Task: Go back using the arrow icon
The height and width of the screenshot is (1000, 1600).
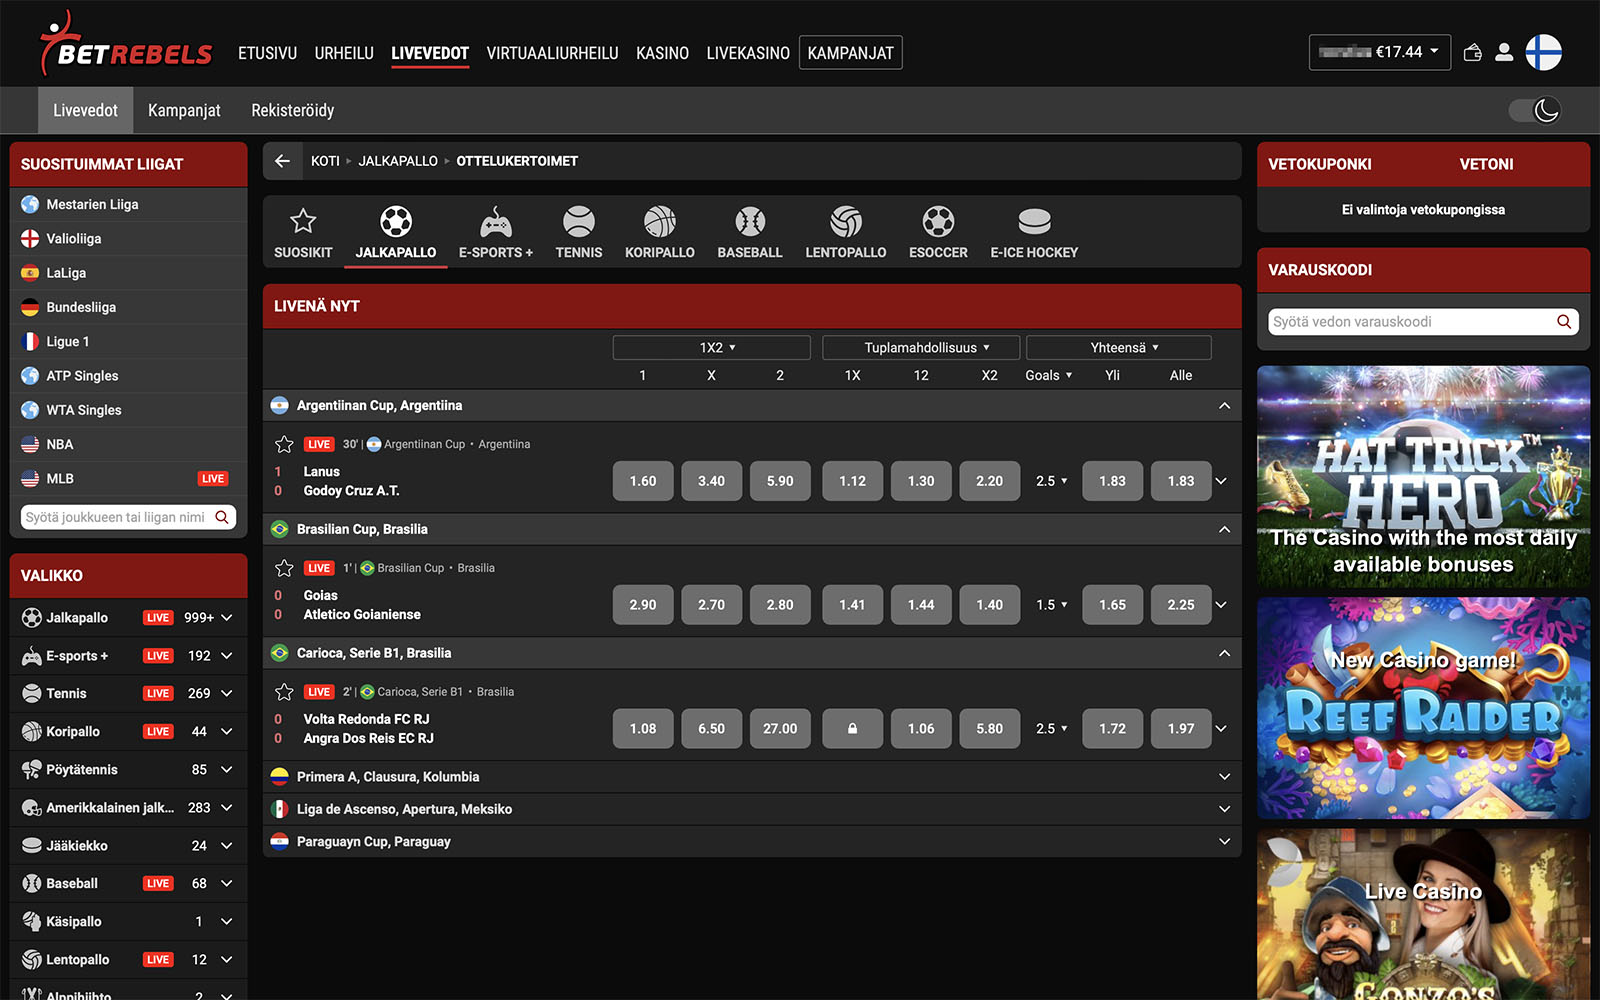Action: [x=283, y=161]
